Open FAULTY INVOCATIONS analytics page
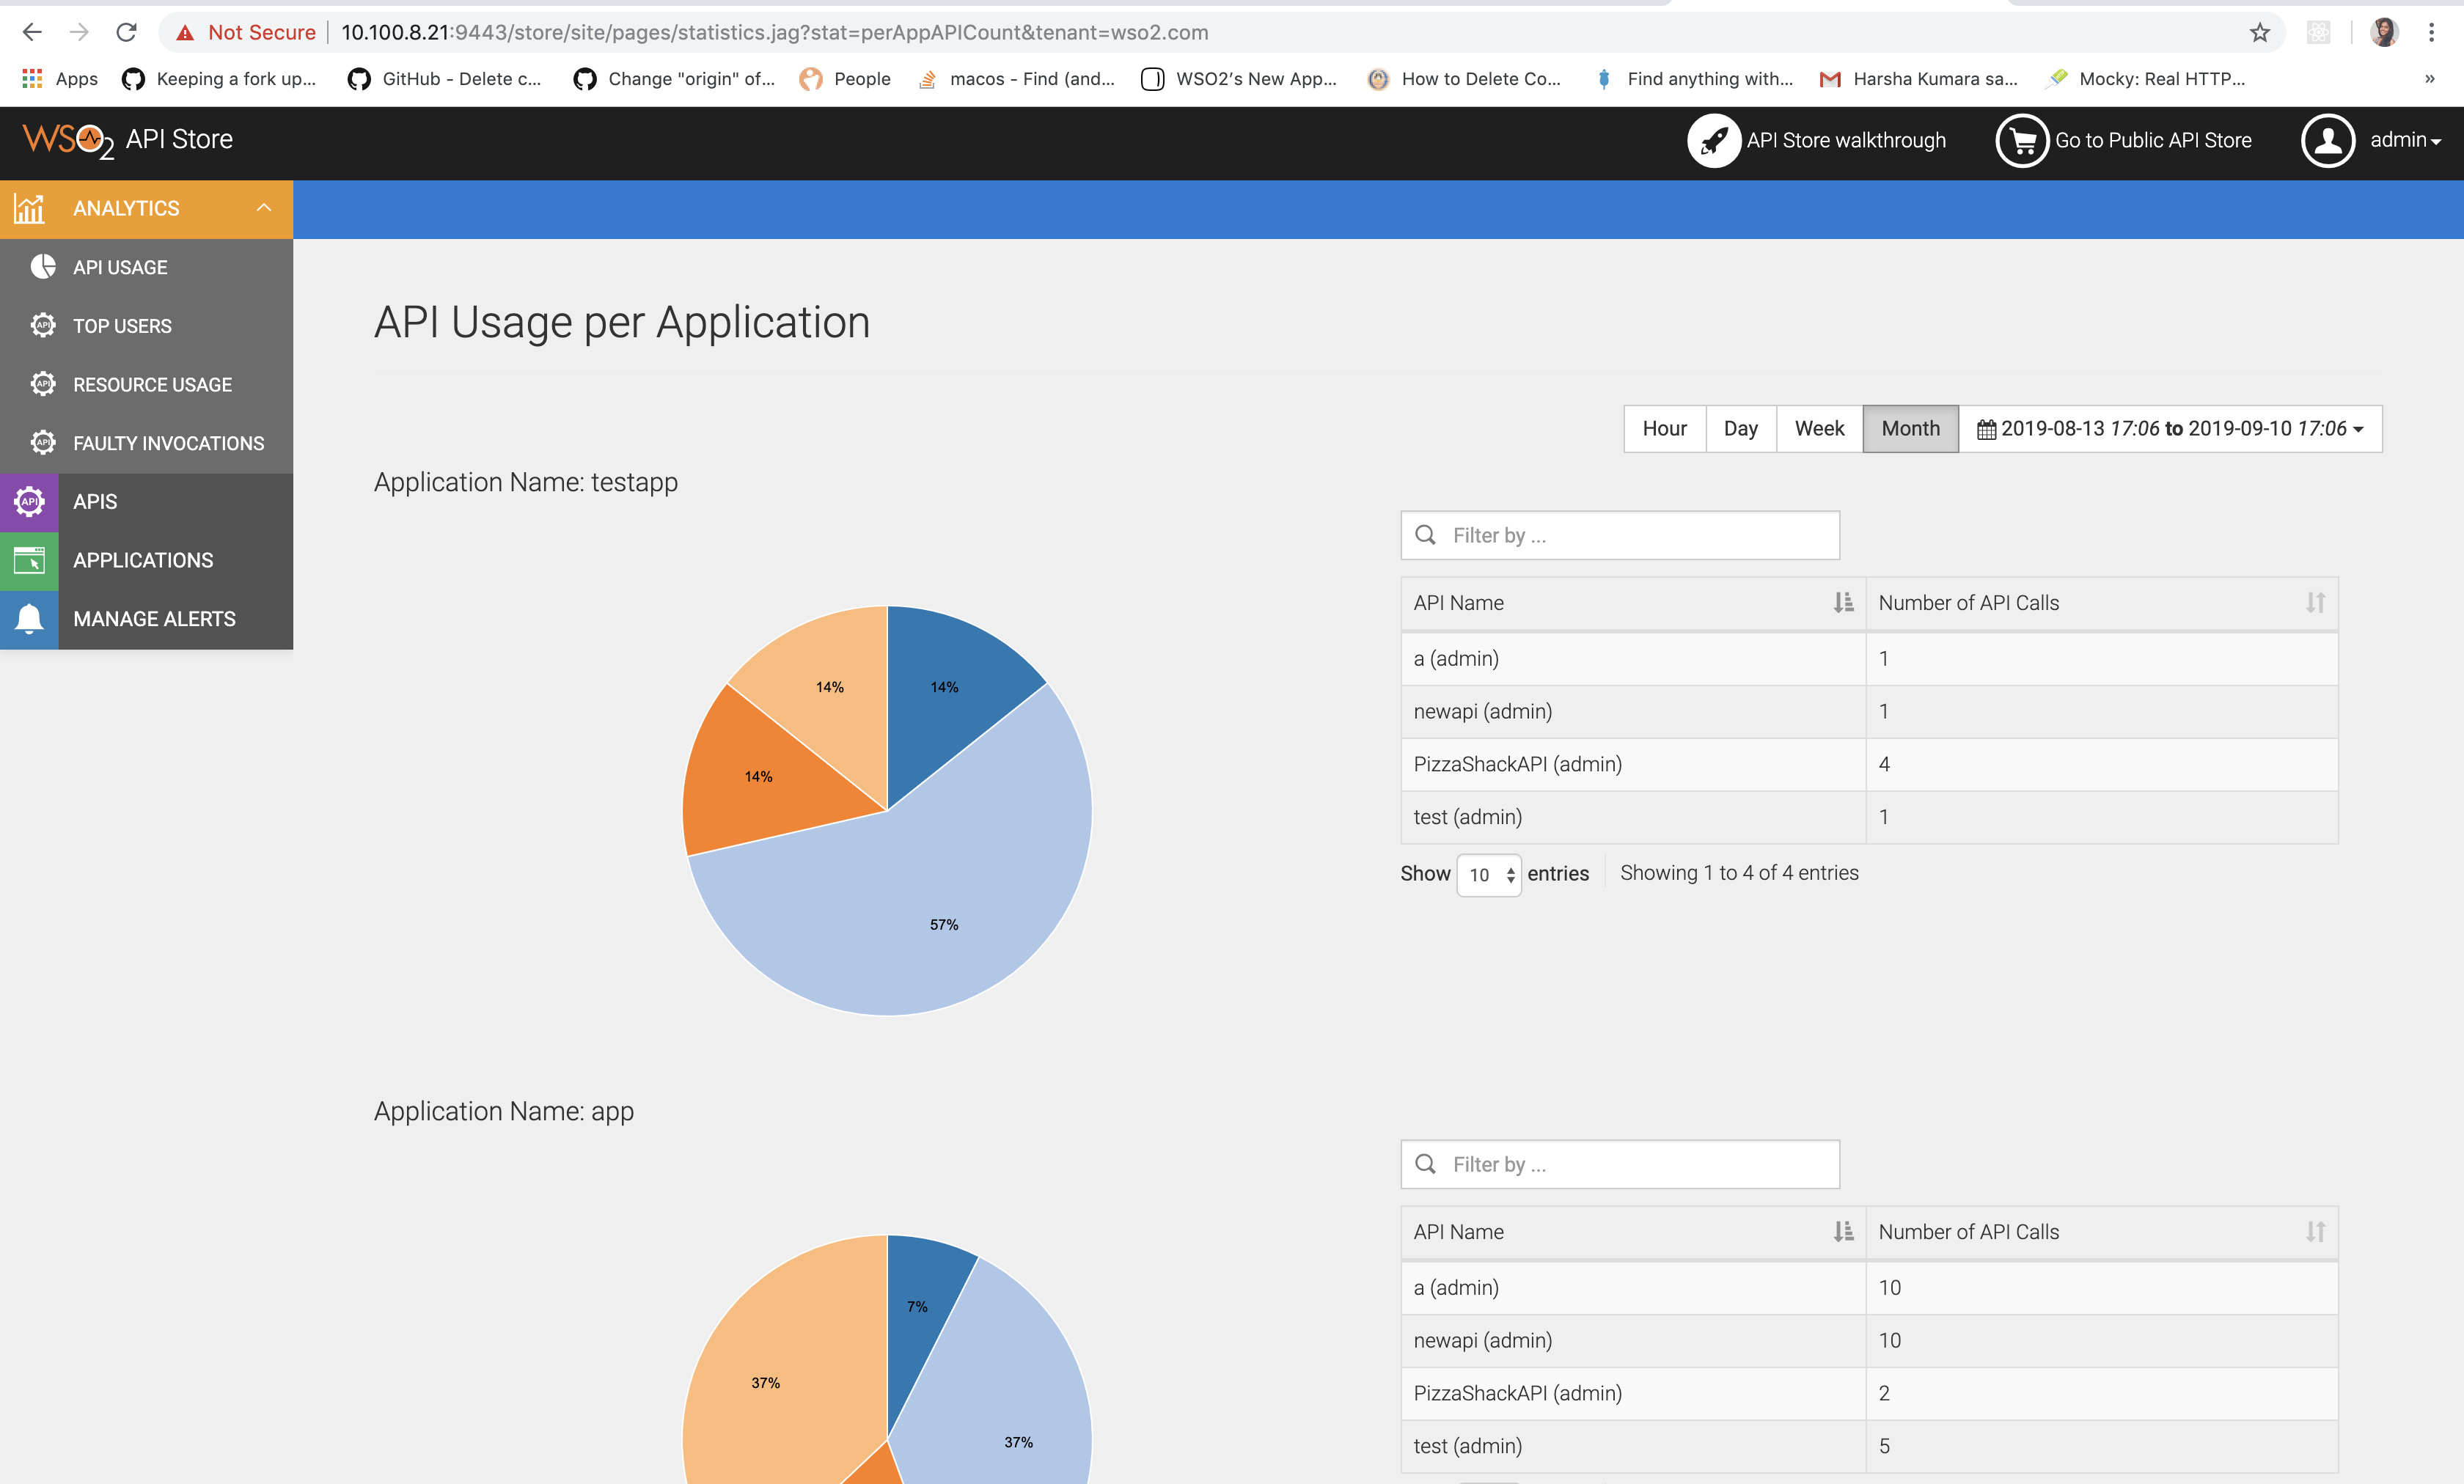The image size is (2464, 1484). [146, 443]
